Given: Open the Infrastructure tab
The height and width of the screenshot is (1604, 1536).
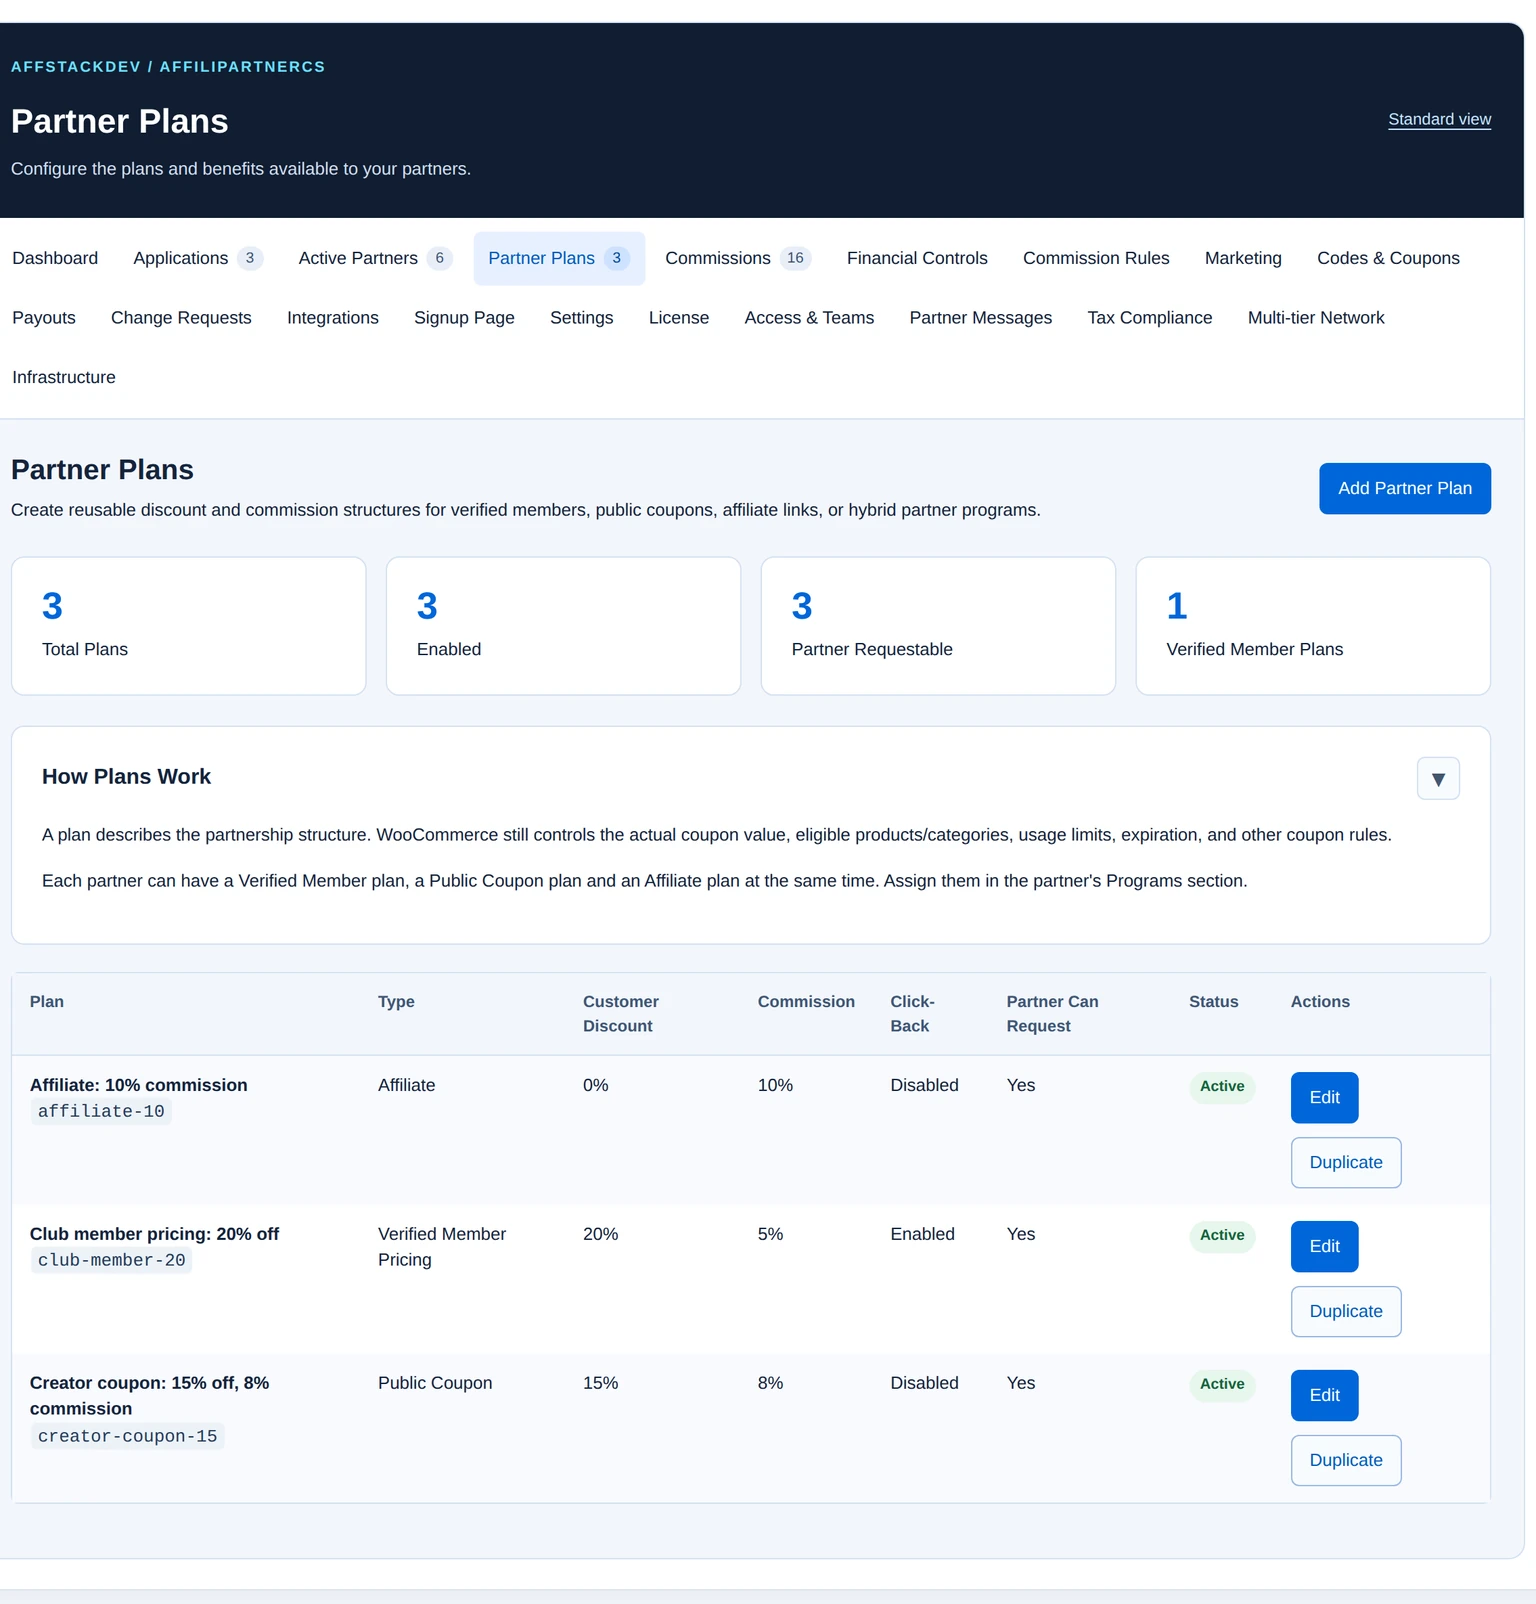Looking at the screenshot, I should click(x=64, y=378).
